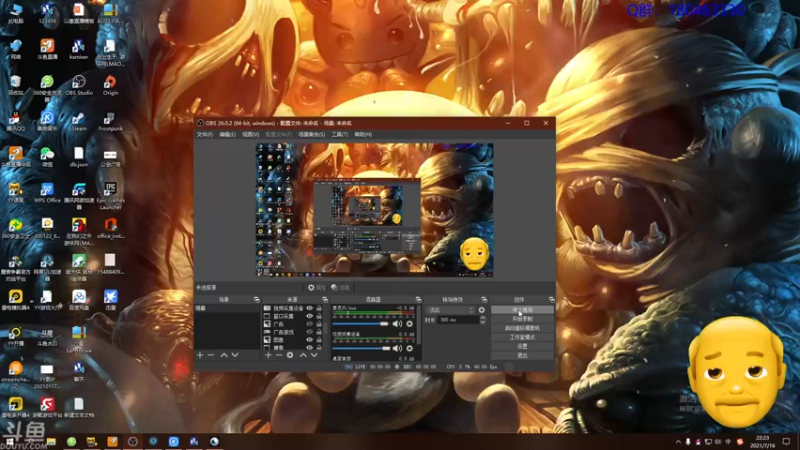
Task: Open the transition properties gear icon
Action: coord(482,310)
